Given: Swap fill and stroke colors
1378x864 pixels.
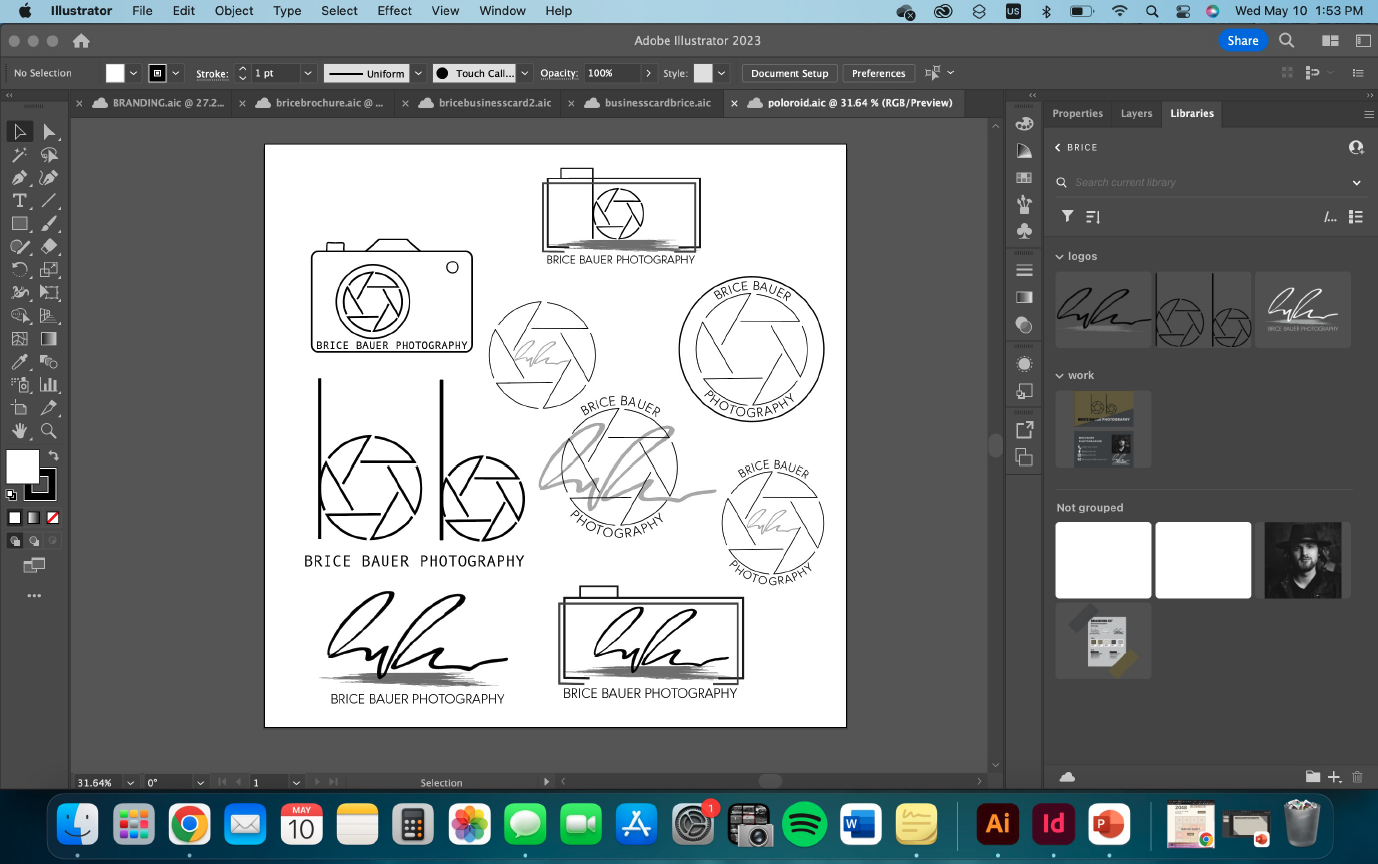Looking at the screenshot, I should (x=53, y=456).
